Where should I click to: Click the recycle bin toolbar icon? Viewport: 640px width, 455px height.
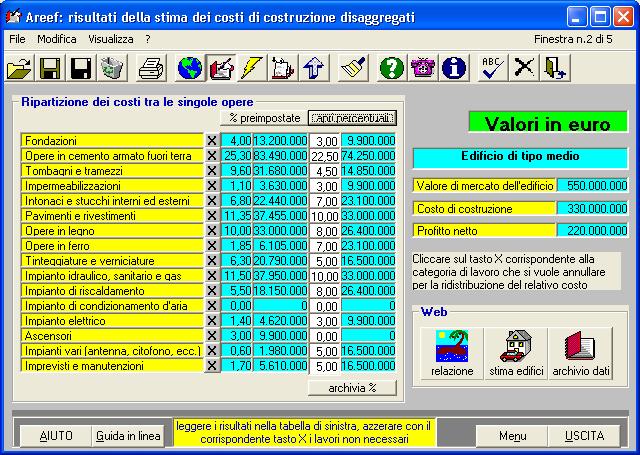(x=112, y=68)
